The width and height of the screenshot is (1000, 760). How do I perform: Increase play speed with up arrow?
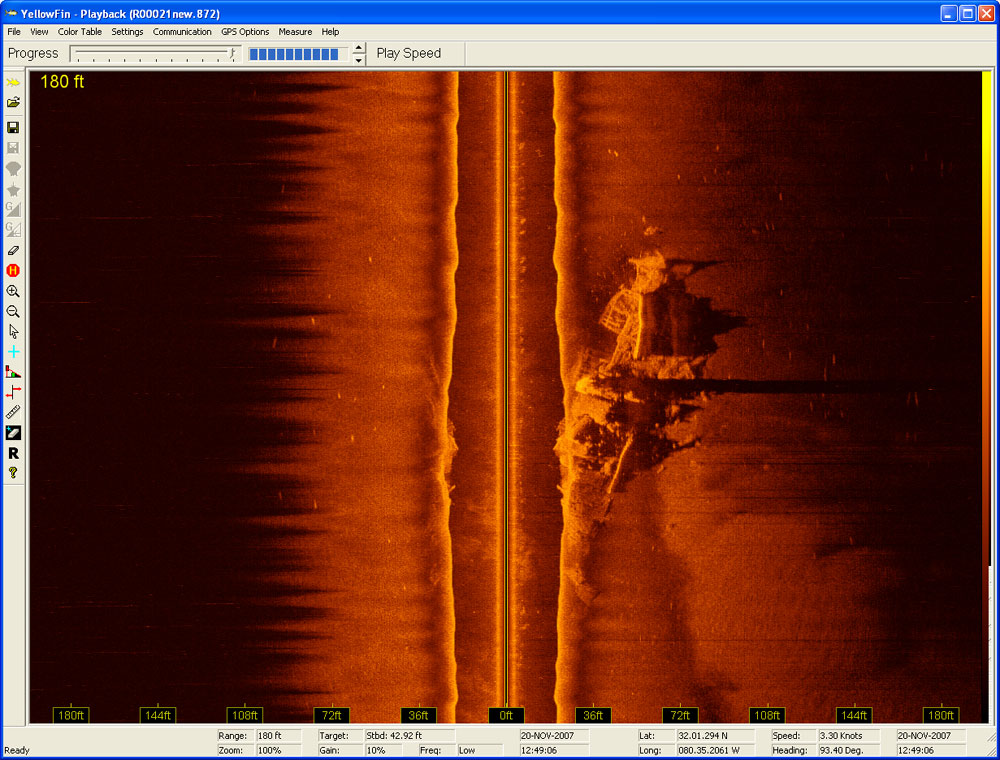[359, 48]
